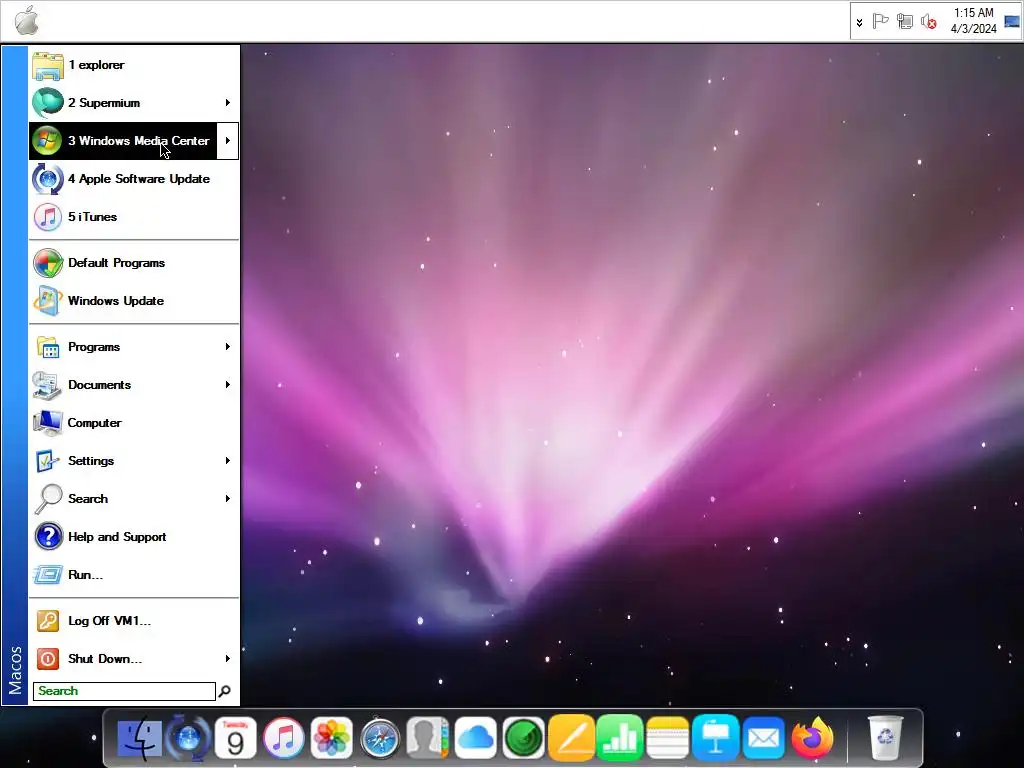1024x768 pixels.
Task: Click the show desktop icon beside clock
Action: tap(1012, 22)
